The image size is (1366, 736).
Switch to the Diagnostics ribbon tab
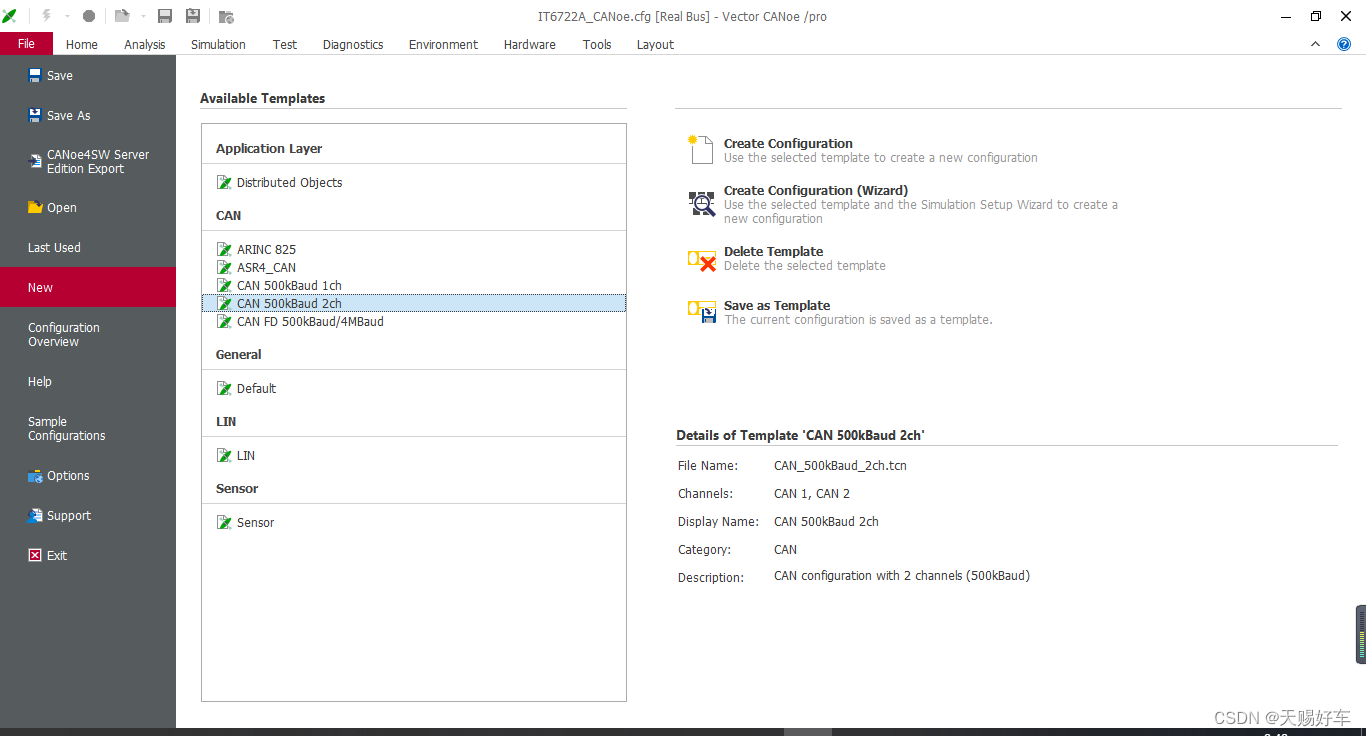pyautogui.click(x=353, y=44)
